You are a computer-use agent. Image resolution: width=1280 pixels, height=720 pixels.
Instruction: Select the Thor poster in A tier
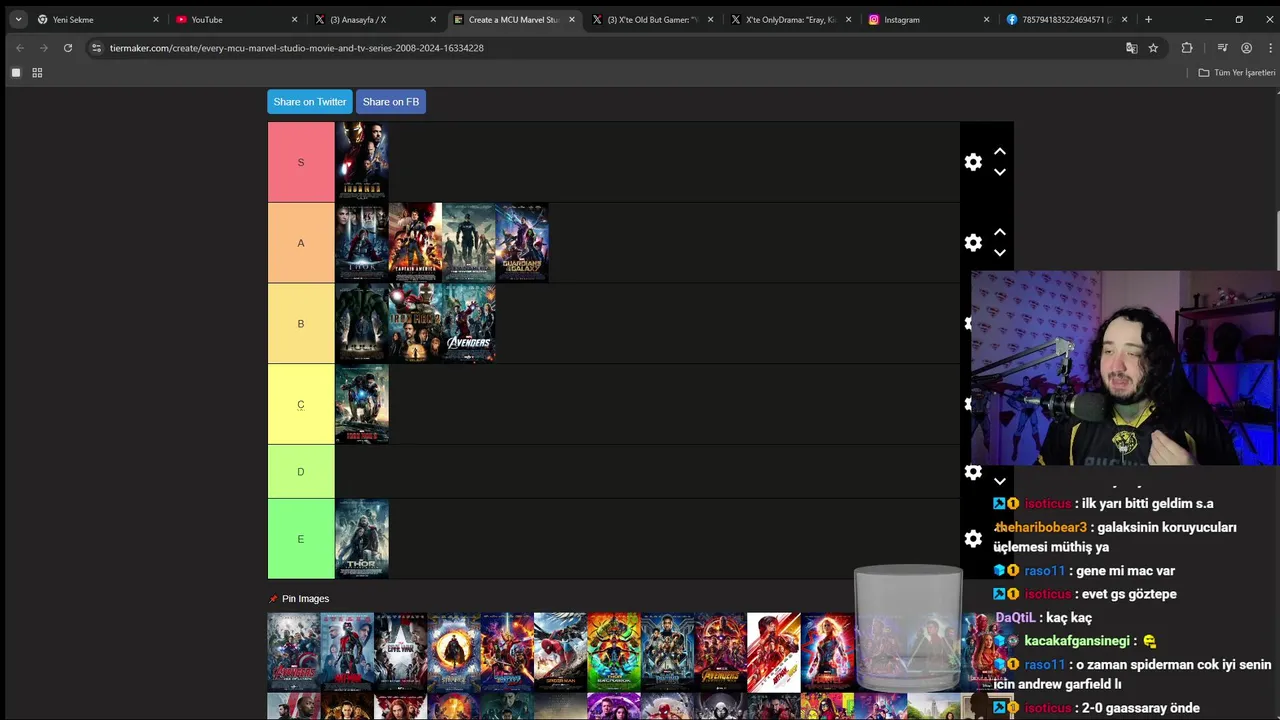tap(362, 243)
